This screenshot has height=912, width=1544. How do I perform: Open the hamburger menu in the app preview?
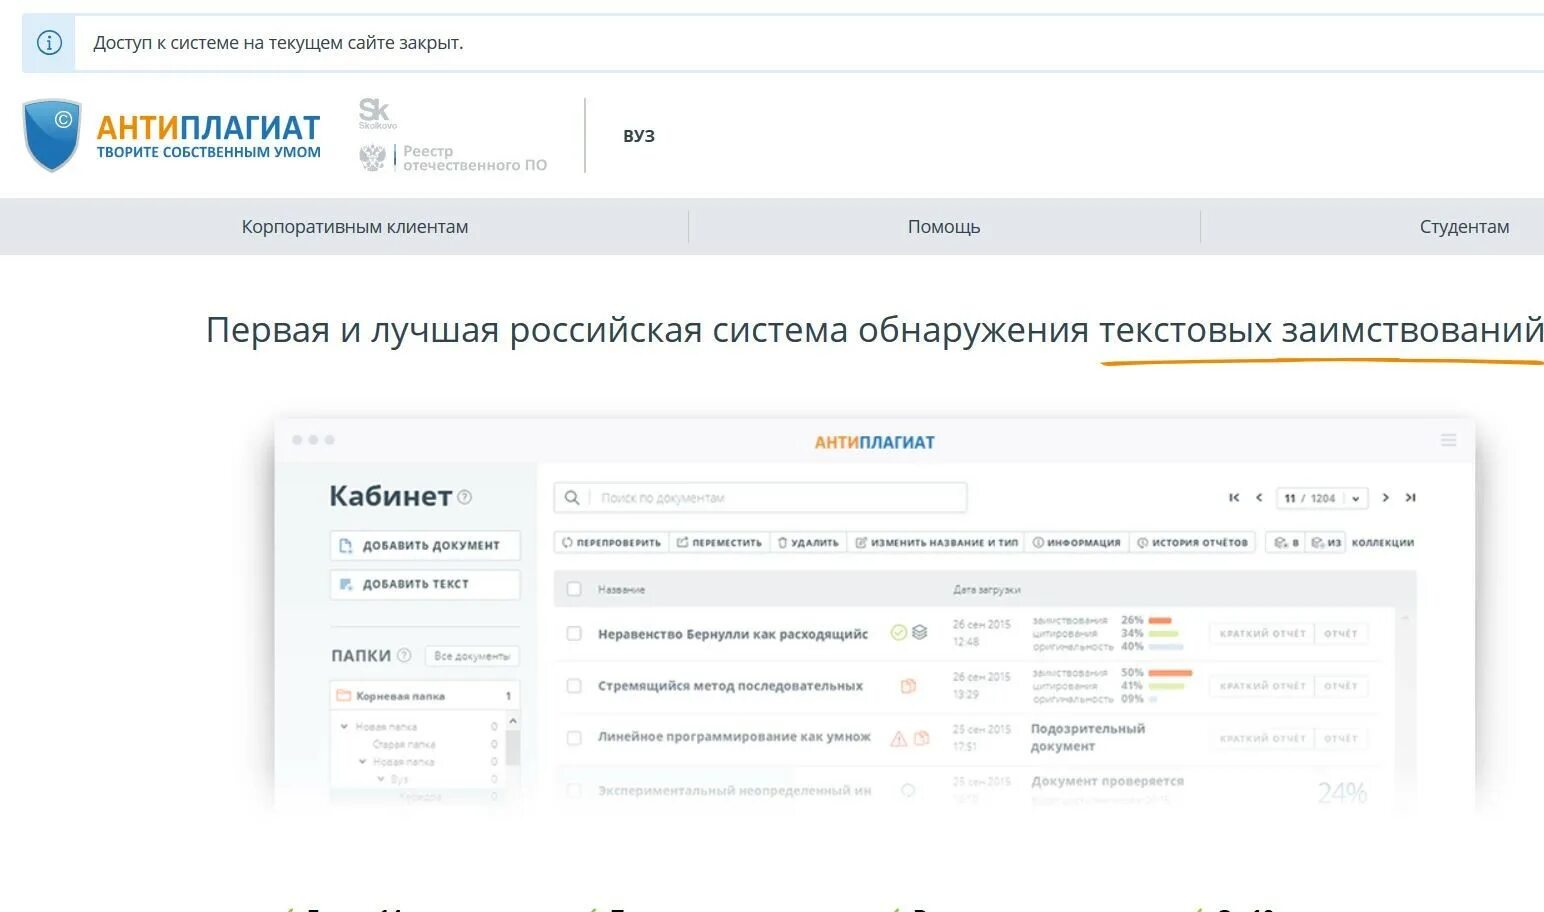click(x=1448, y=440)
